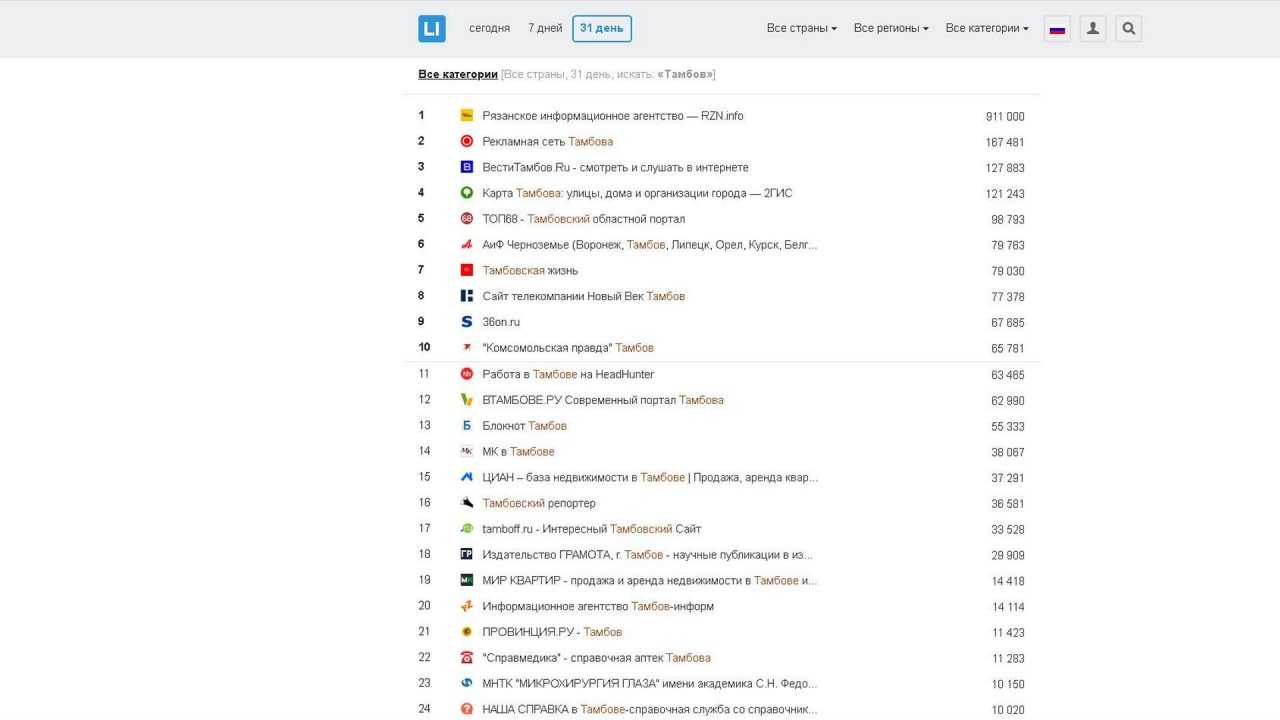This screenshot has height=720, width=1280.
Task: Click the Тамбовский репортер favicon
Action: [466, 503]
